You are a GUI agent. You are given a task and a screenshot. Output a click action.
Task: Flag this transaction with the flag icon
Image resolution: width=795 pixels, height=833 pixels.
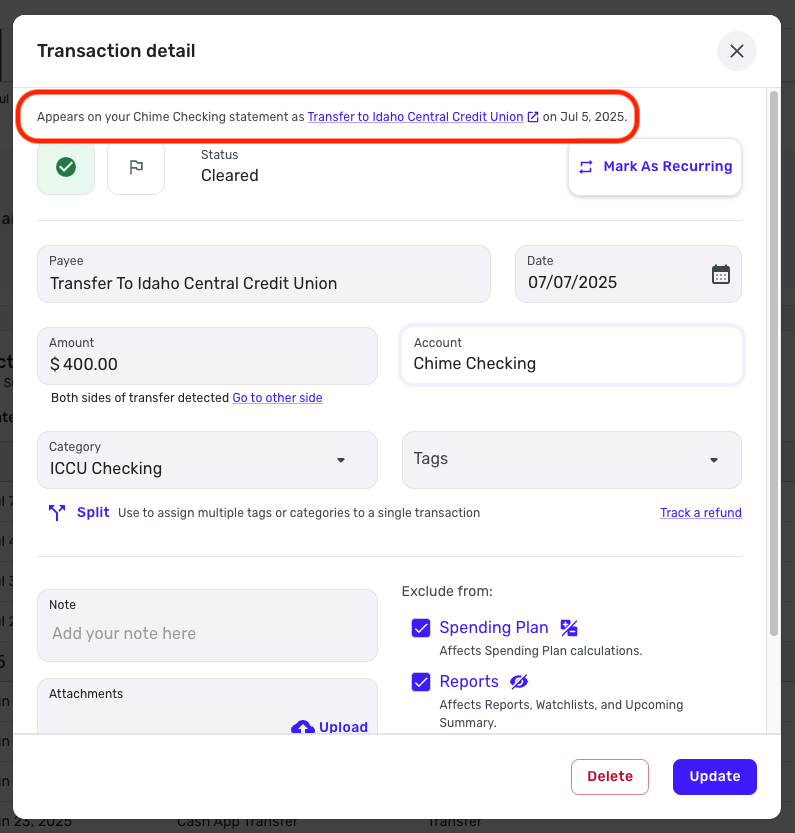[136, 167]
